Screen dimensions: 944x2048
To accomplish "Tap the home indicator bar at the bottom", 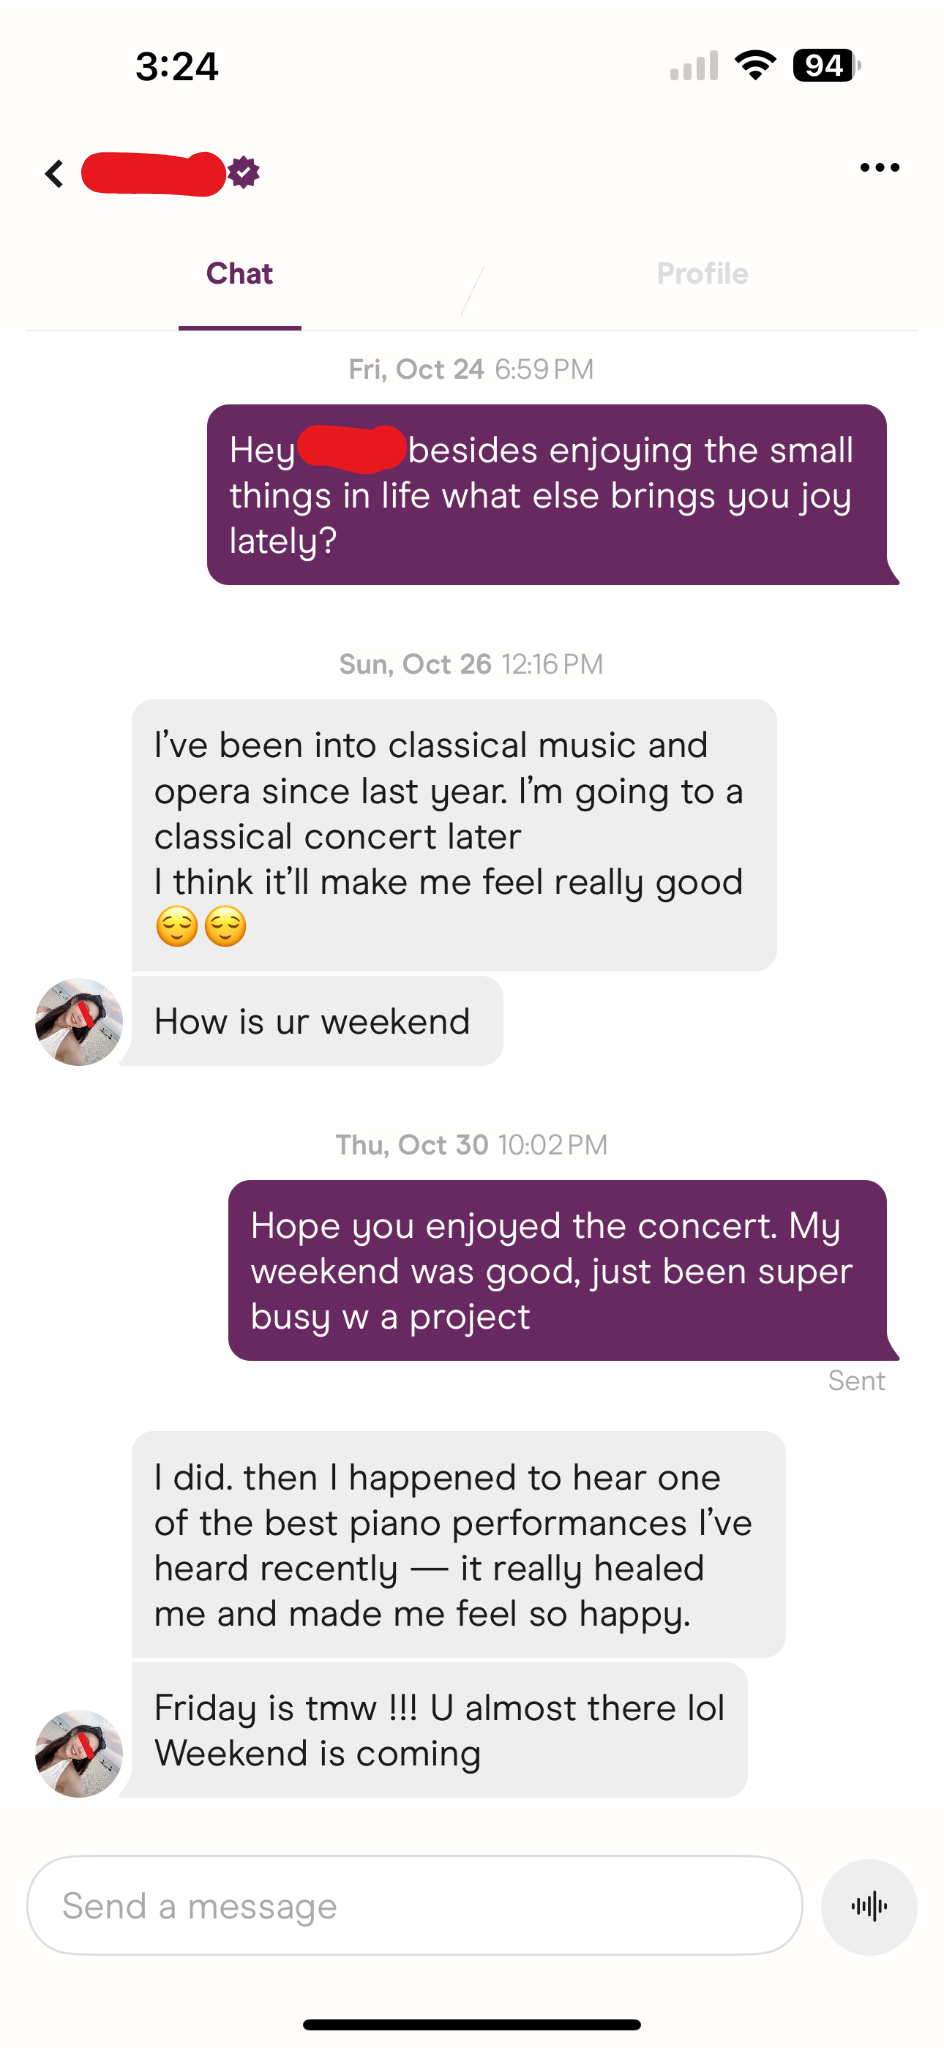I will tap(471, 2025).
